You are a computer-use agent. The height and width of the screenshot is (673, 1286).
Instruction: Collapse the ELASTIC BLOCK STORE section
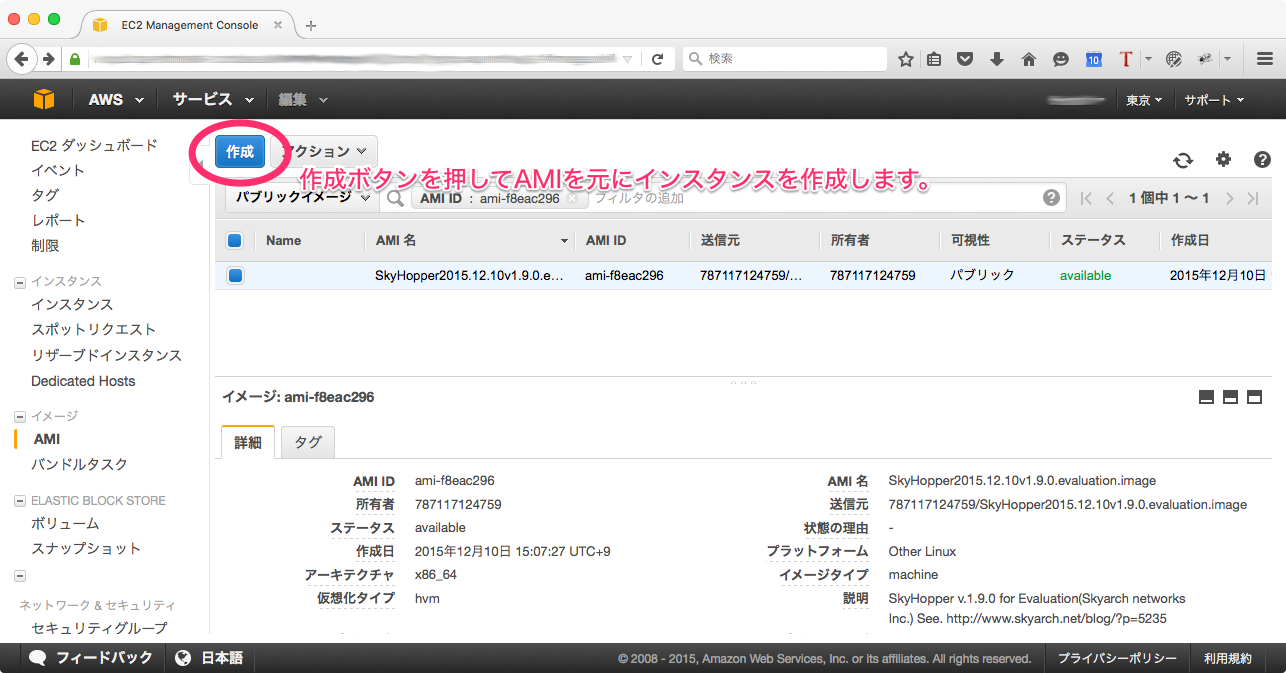tap(20, 501)
